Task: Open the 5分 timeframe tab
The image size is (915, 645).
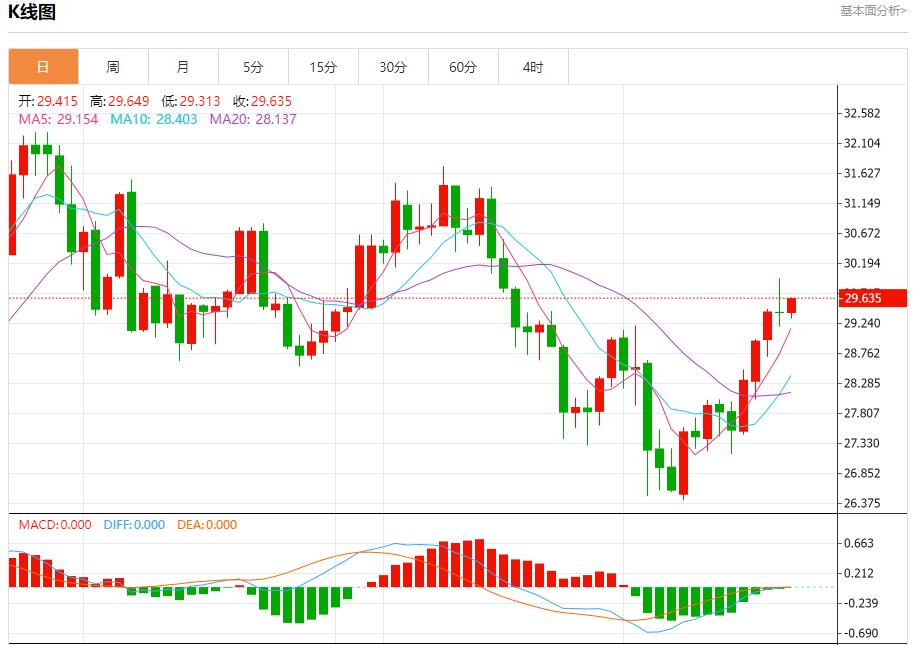Action: [x=253, y=67]
